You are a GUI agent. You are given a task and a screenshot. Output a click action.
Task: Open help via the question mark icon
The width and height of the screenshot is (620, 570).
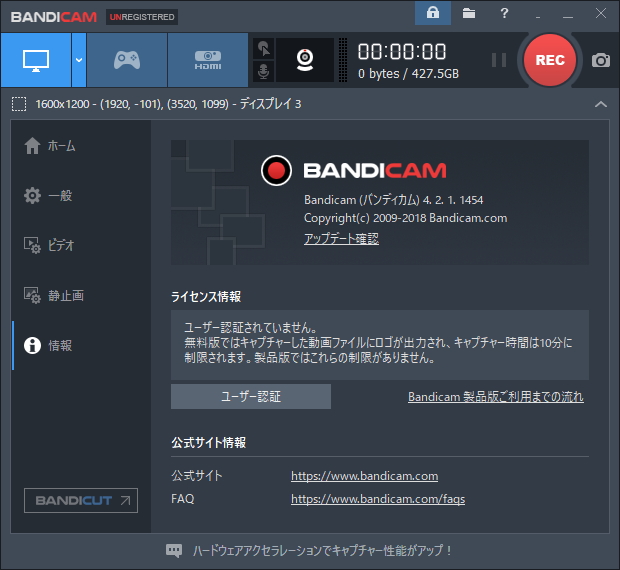click(504, 13)
